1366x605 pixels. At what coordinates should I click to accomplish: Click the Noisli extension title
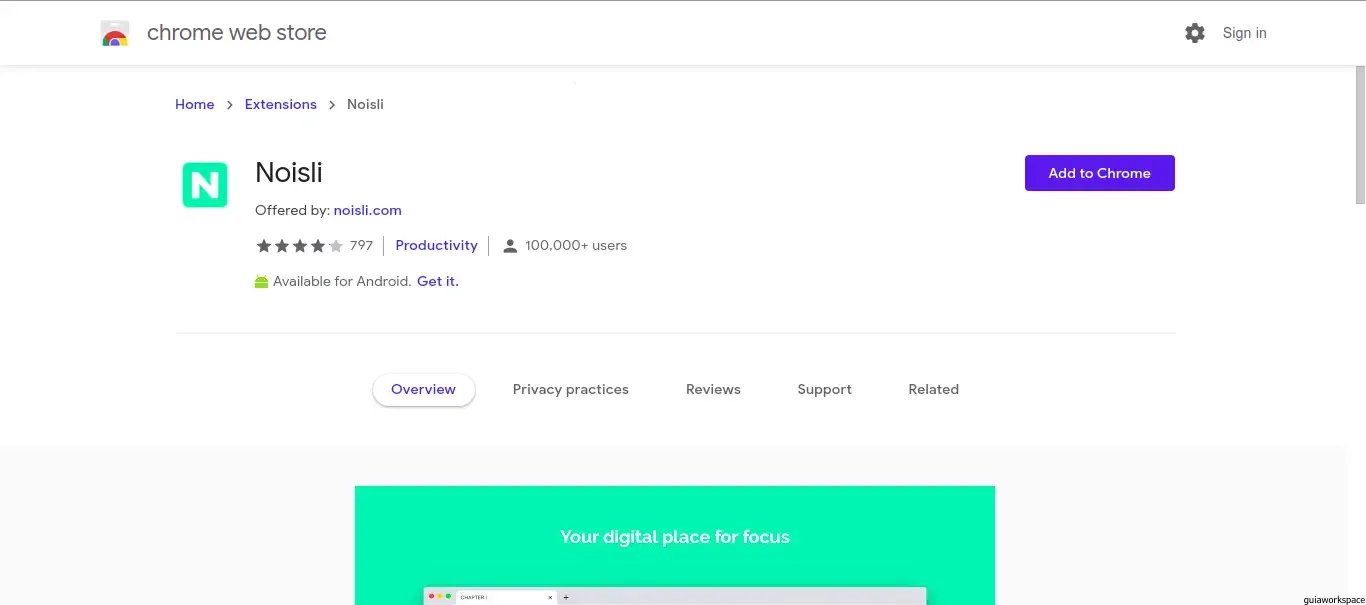coord(289,172)
